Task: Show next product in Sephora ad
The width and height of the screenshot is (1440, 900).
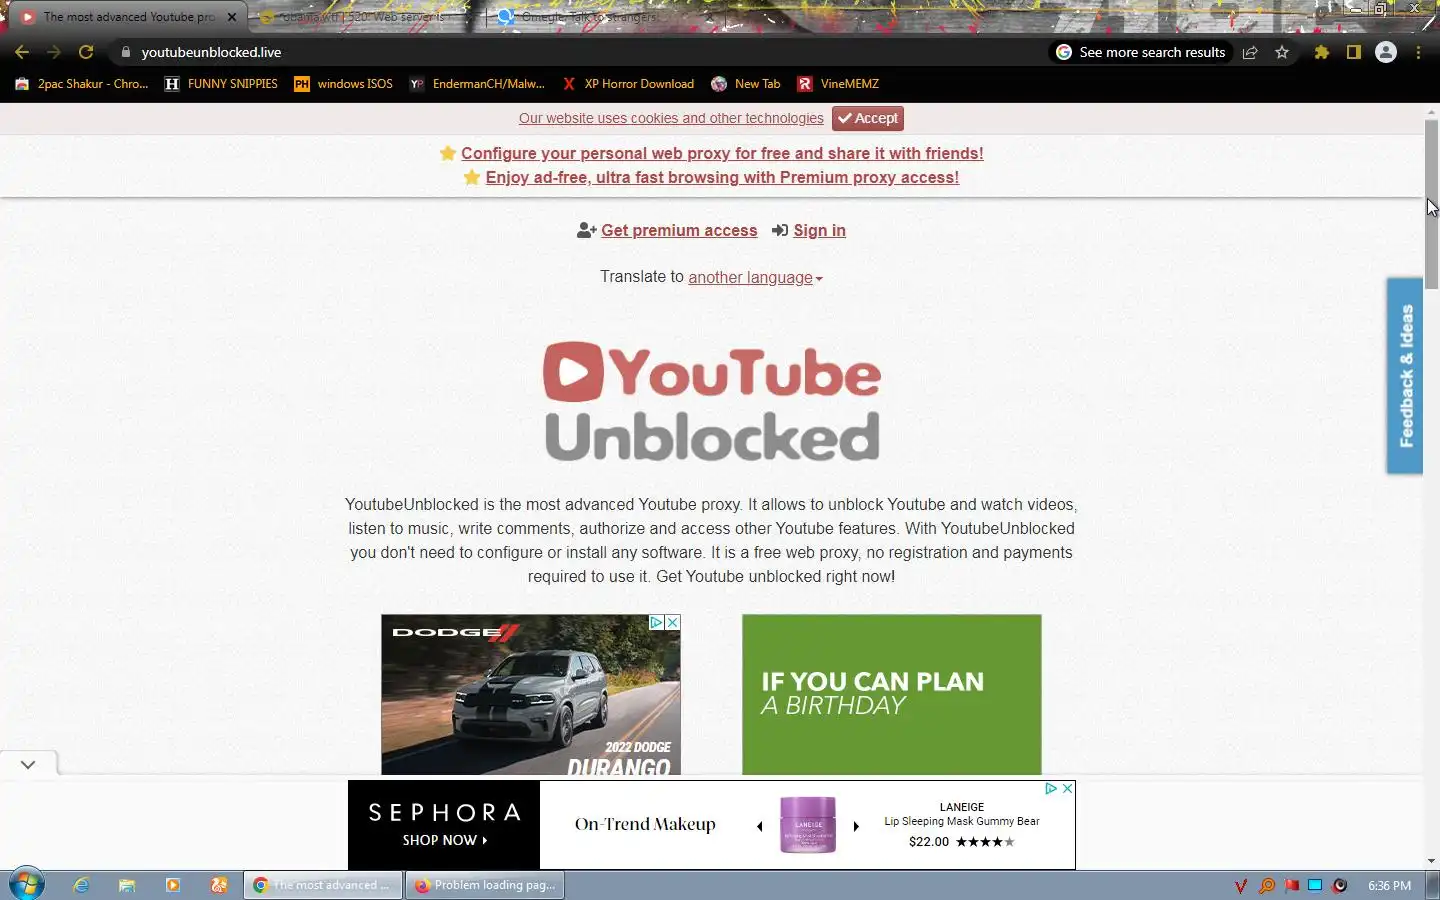Action: point(856,826)
